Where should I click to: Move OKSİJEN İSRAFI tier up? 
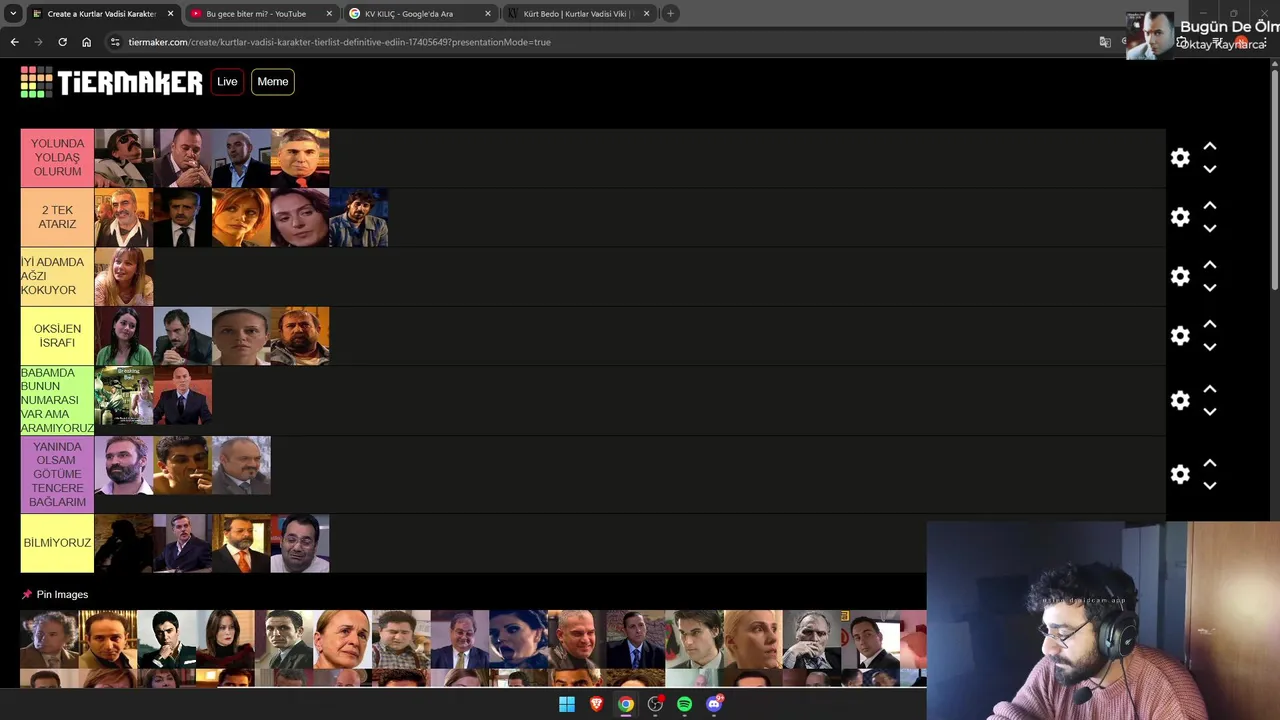pyautogui.click(x=1209, y=324)
